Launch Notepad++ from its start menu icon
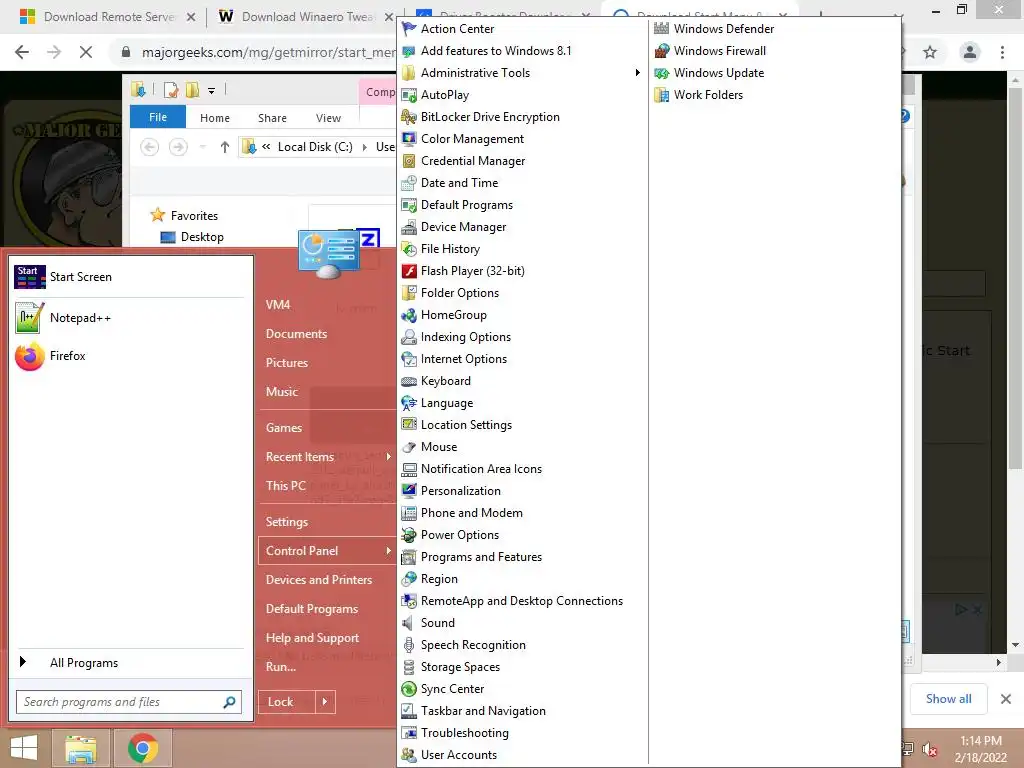Screen dimensions: 1024x768 29,317
